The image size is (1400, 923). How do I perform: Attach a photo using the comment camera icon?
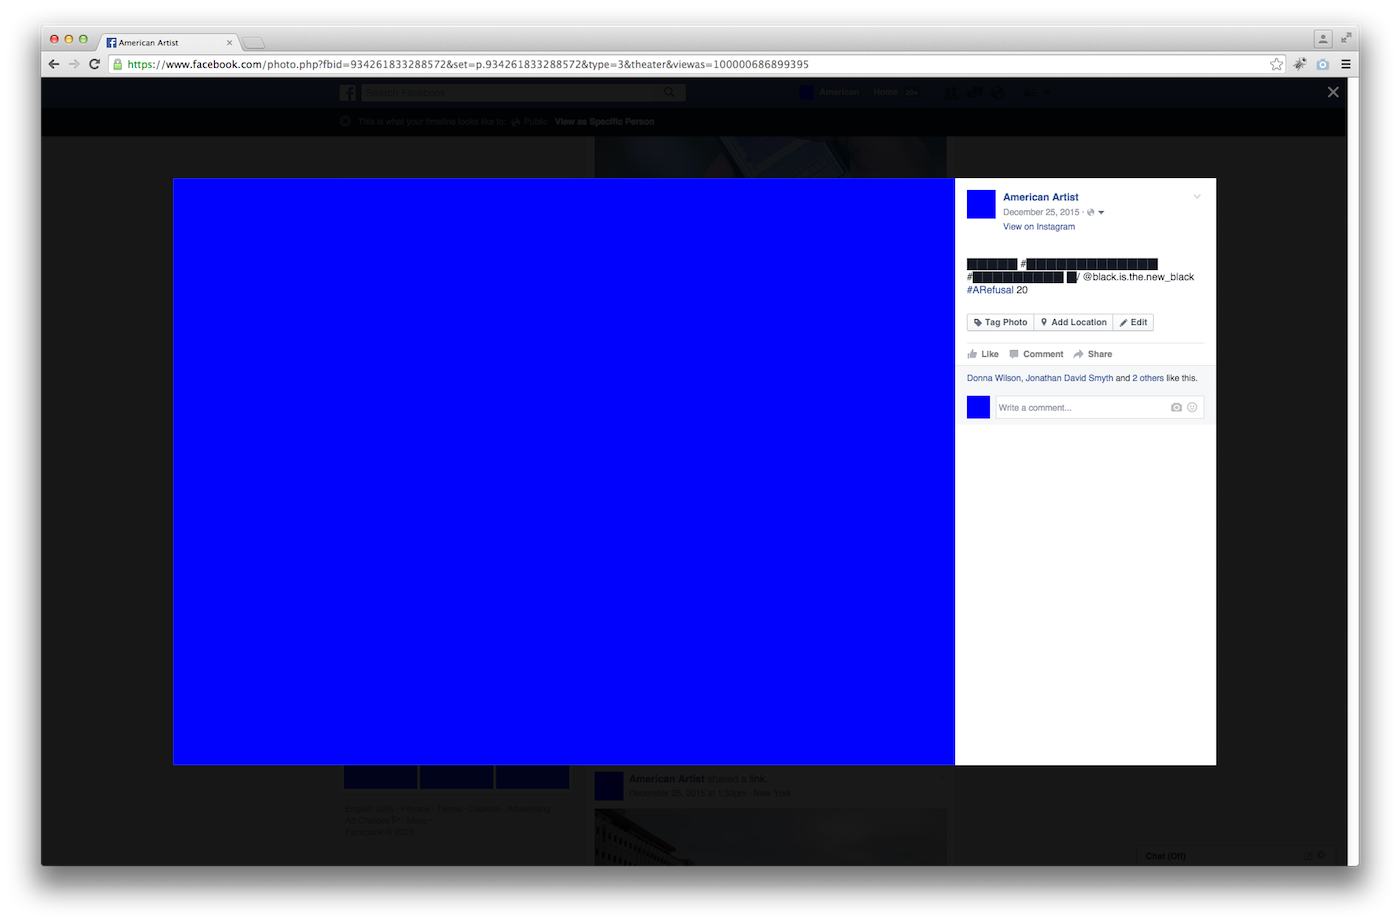(x=1176, y=407)
